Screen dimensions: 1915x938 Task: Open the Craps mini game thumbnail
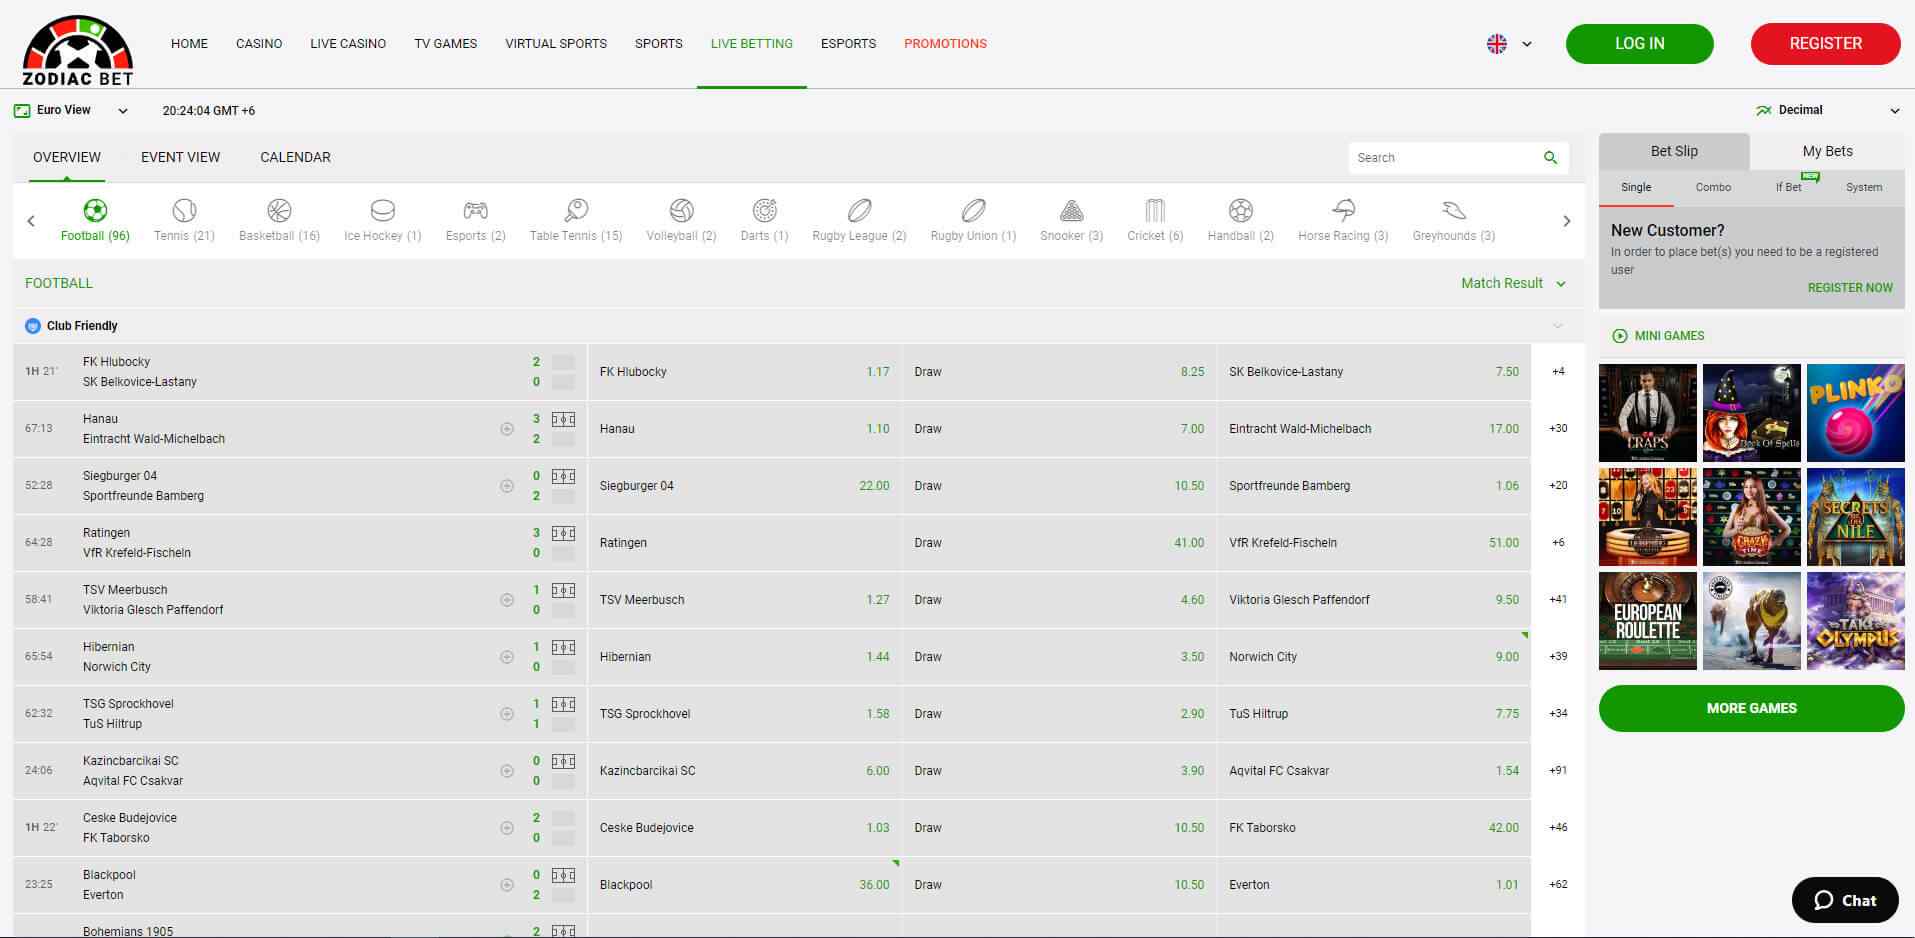(1648, 413)
